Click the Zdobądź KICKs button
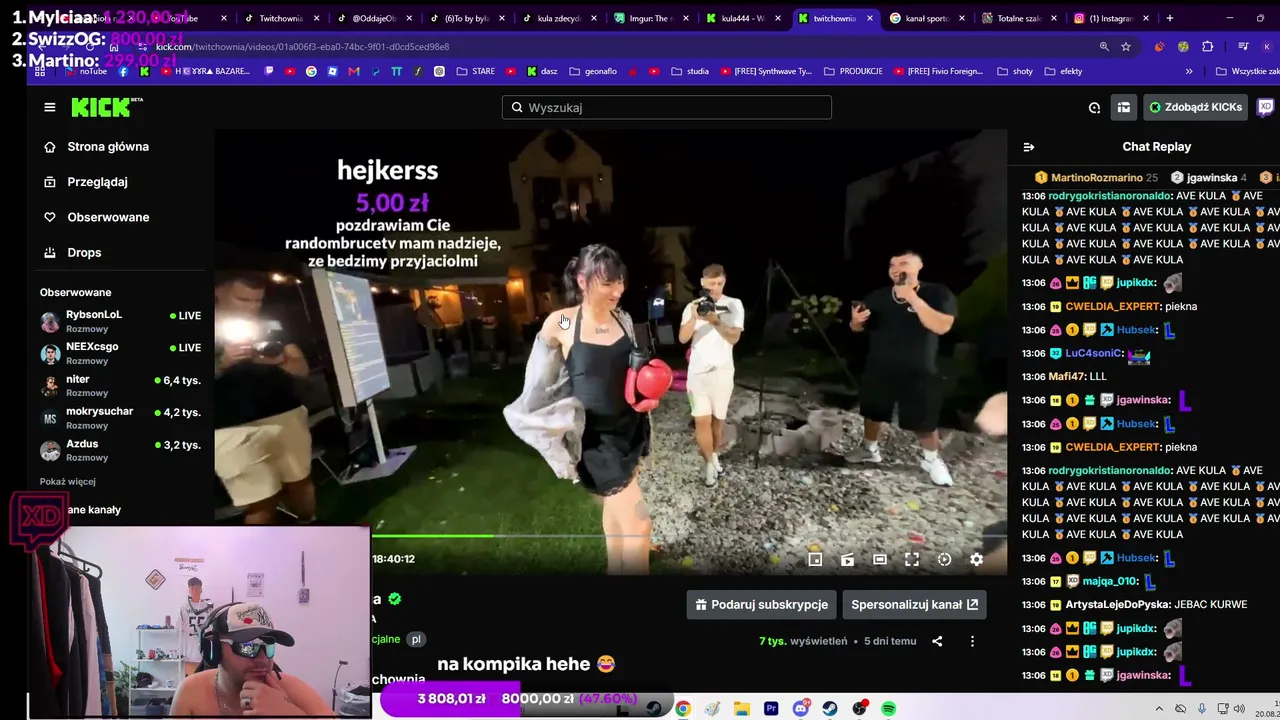 pos(1195,107)
